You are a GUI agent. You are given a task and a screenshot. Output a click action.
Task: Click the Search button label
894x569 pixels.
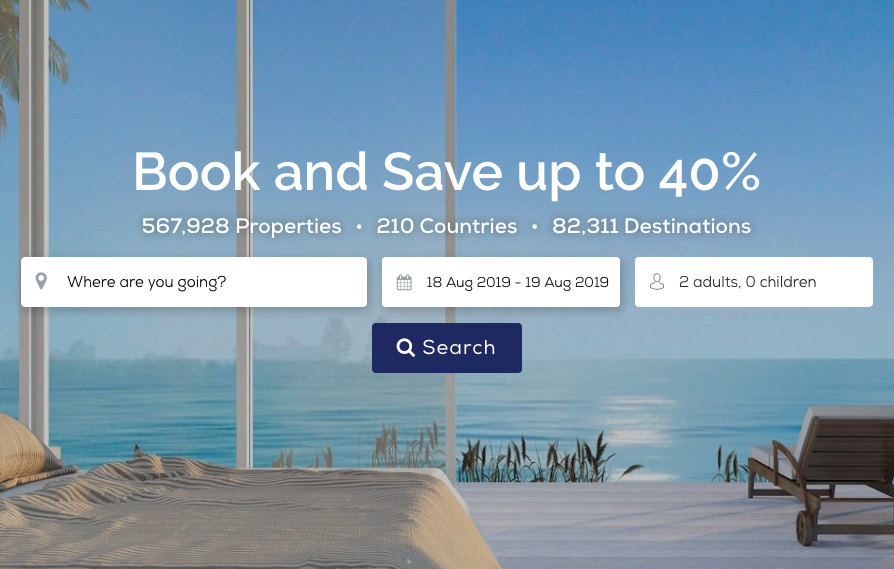click(x=458, y=348)
